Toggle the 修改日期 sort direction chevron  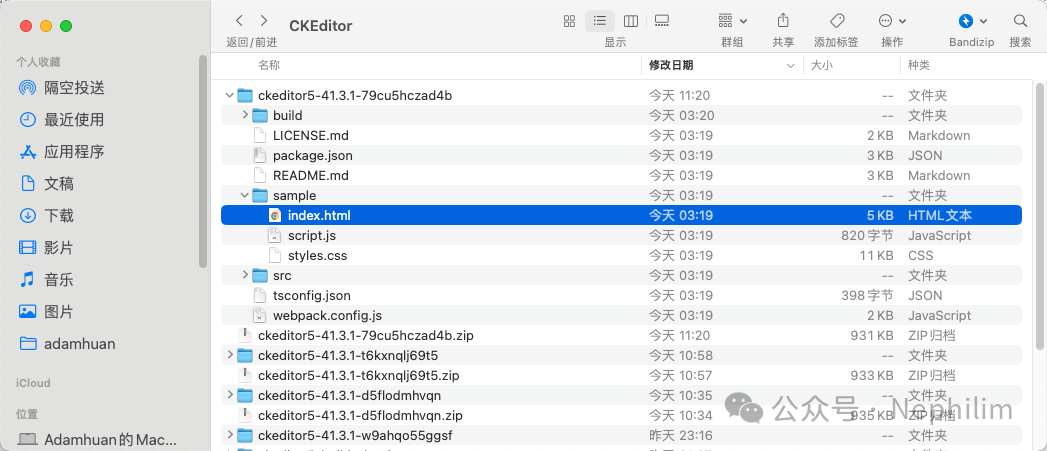(x=791, y=65)
